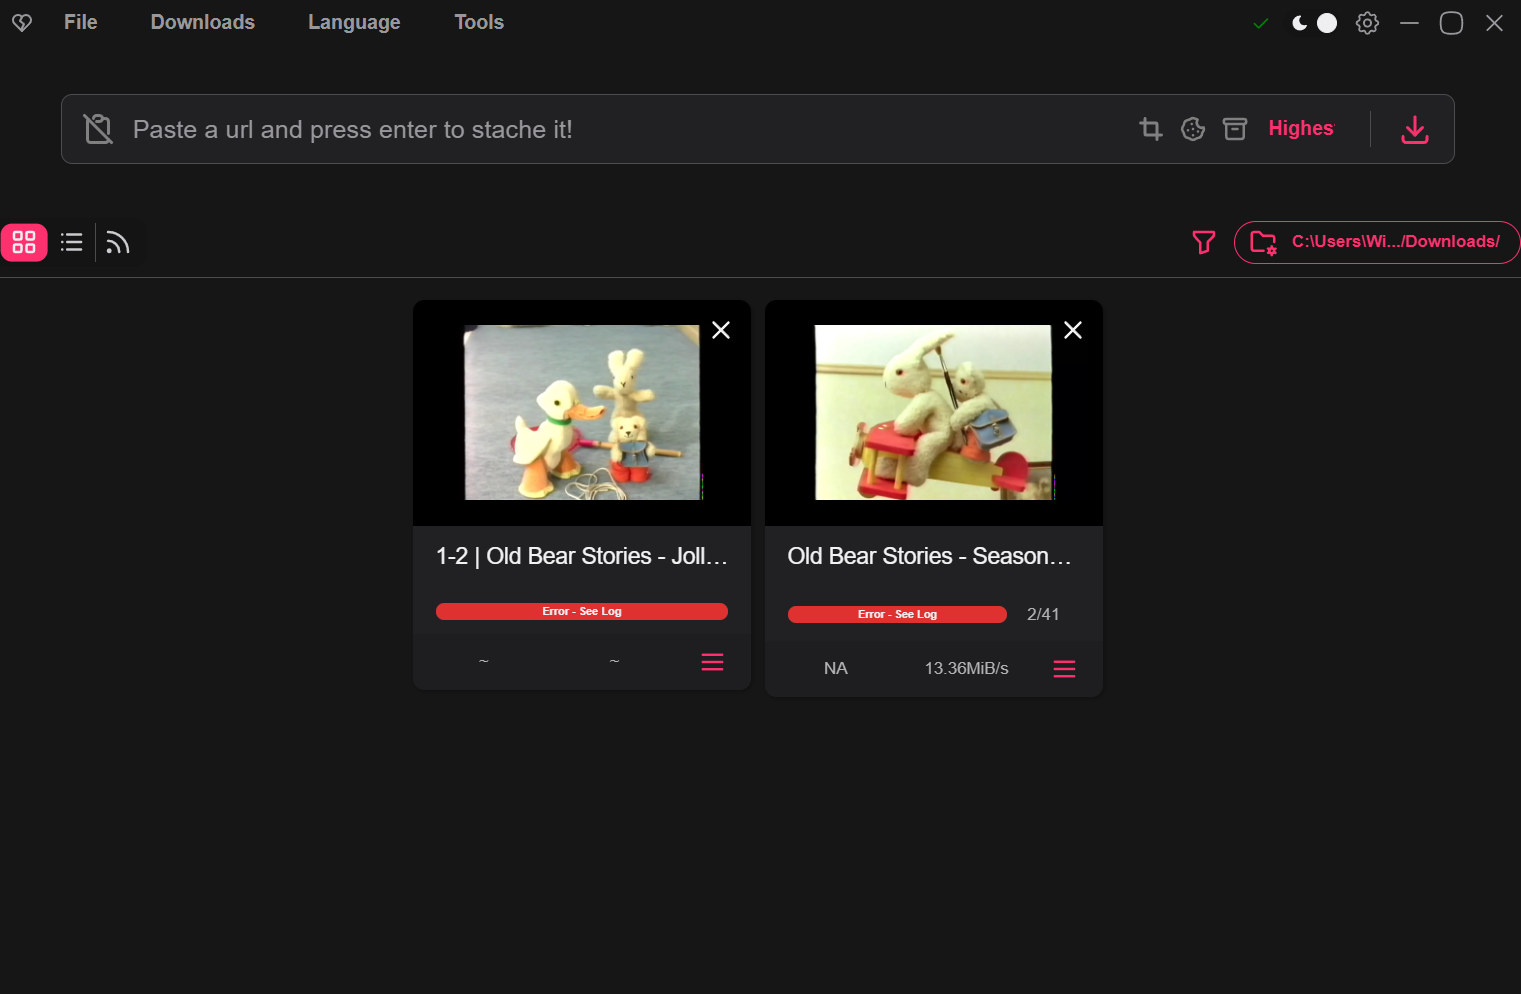1521x994 pixels.
Task: Click the rabbit on airplane thumbnail
Action: click(934, 412)
